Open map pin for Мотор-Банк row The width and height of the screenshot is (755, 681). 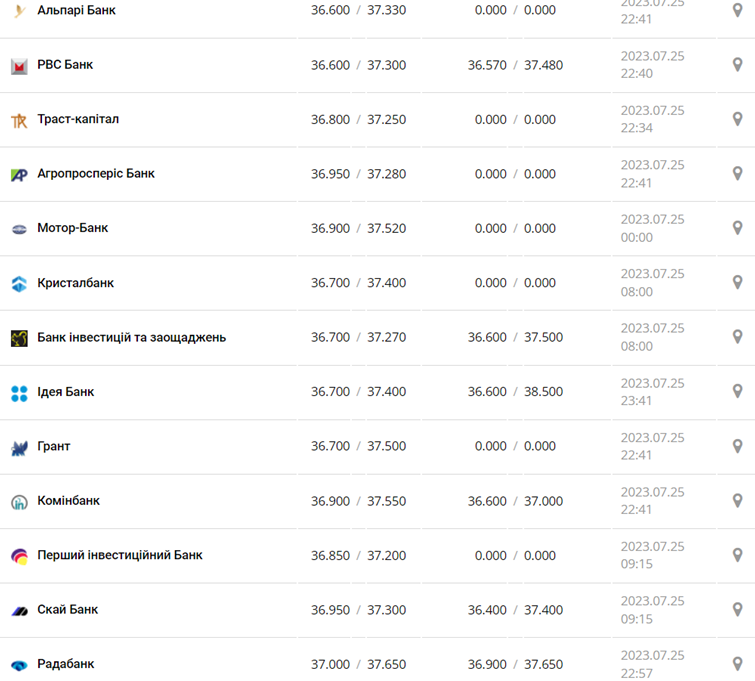coord(738,228)
